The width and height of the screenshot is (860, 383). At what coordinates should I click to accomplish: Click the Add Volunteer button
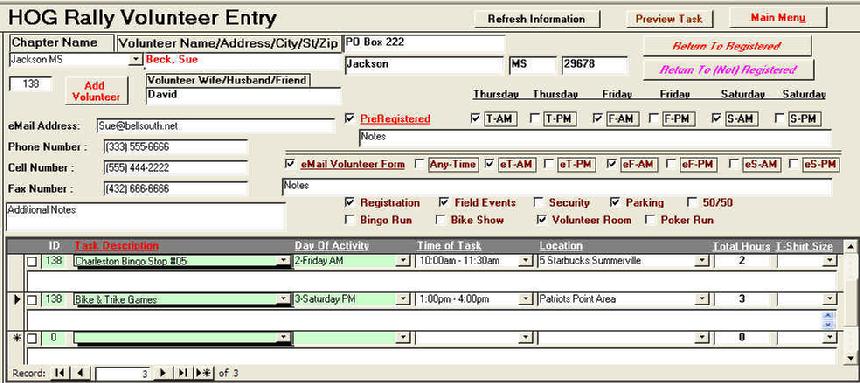(x=96, y=91)
